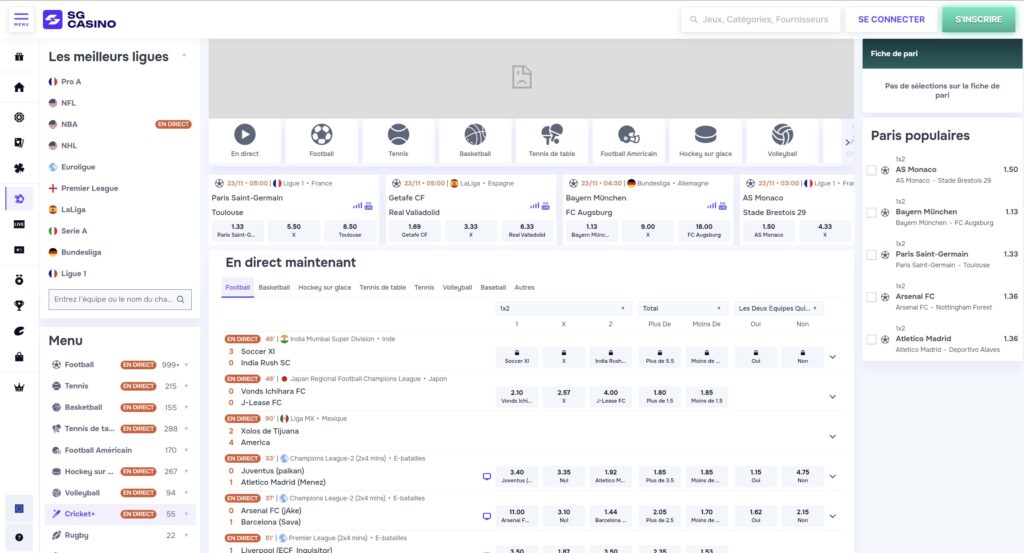Screen dimensions: 1024x553
Task: Expand the Vonds Ichihara FC match row
Action: click(x=833, y=397)
